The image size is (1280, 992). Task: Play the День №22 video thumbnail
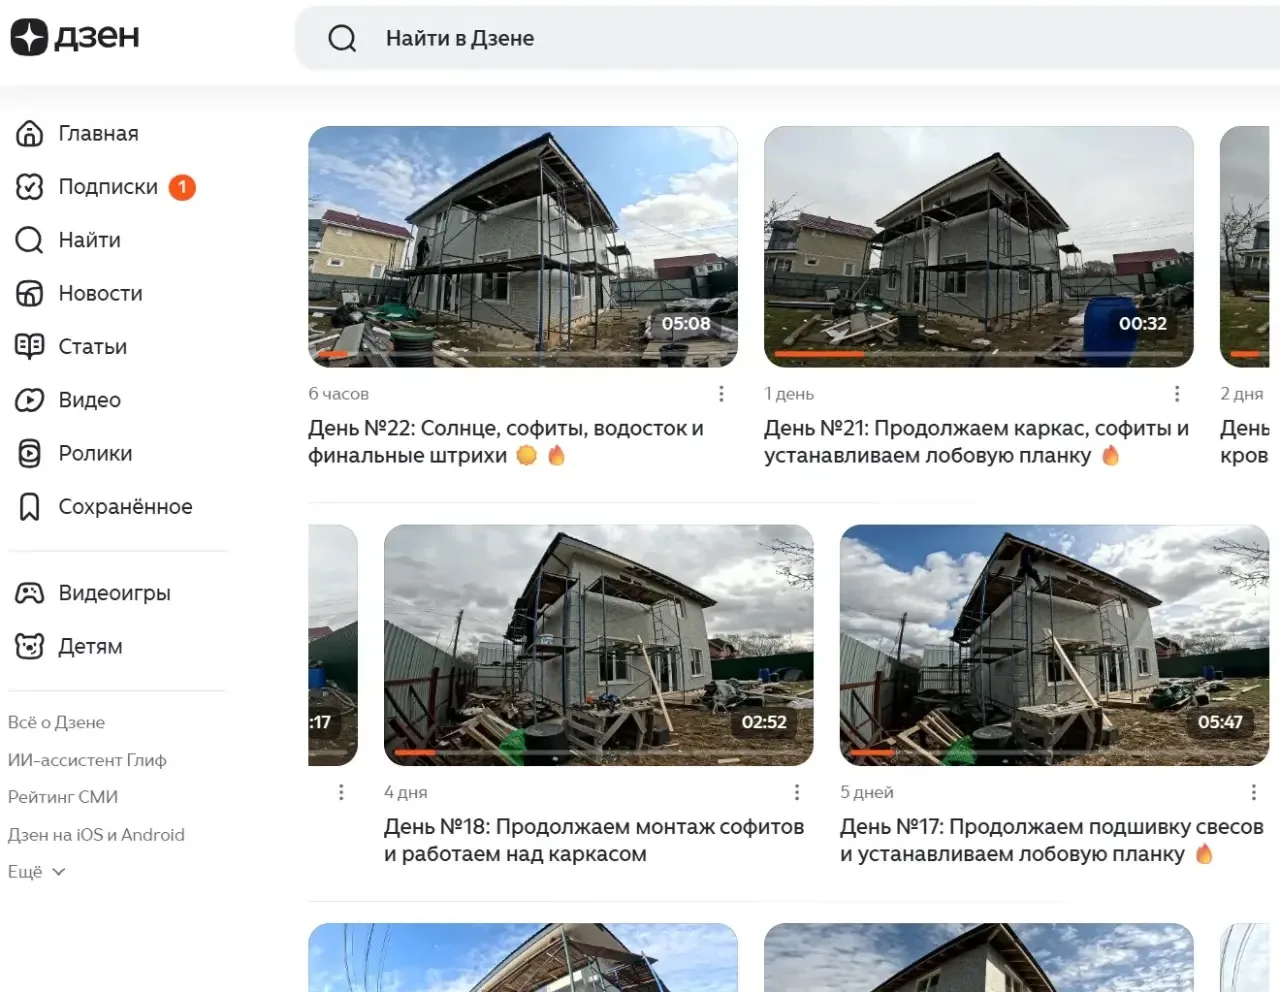(523, 247)
